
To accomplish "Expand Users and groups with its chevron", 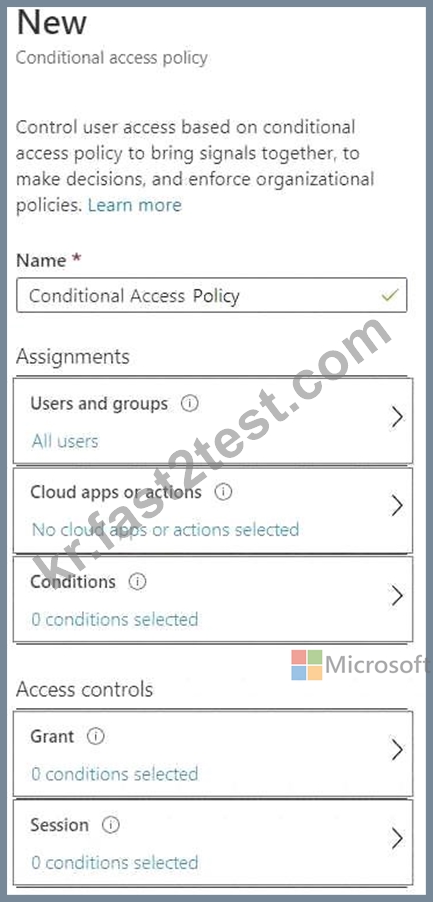I will (396, 418).
